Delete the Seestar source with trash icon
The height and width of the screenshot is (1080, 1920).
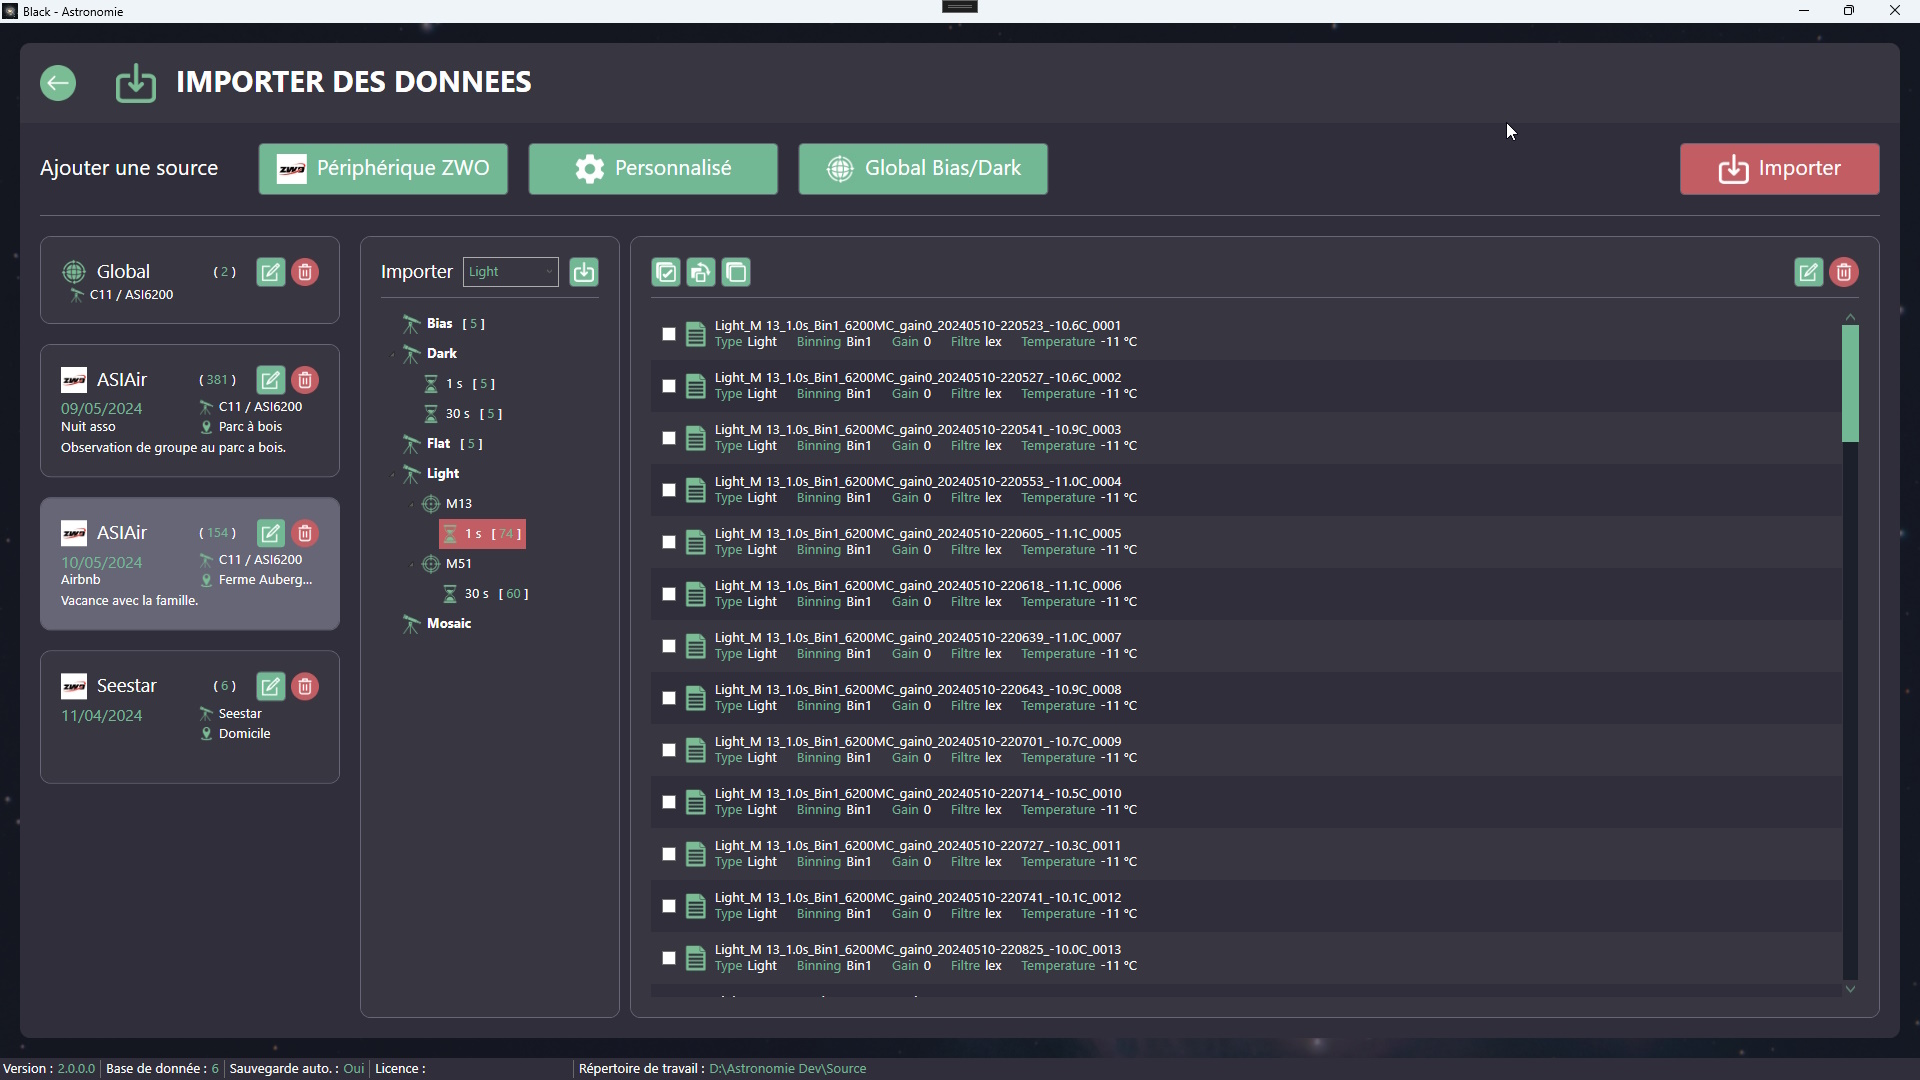pyautogui.click(x=305, y=686)
